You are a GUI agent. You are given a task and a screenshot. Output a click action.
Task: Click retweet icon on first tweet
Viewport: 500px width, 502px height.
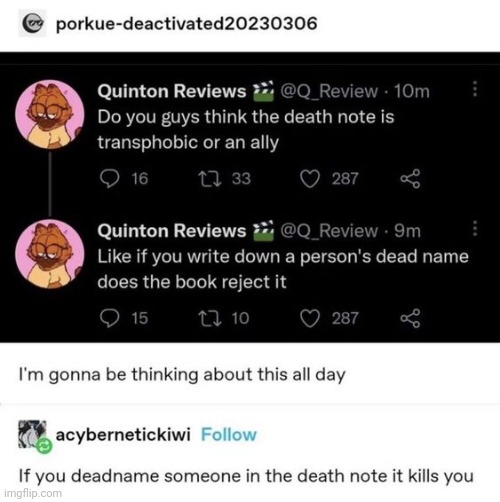210,179
